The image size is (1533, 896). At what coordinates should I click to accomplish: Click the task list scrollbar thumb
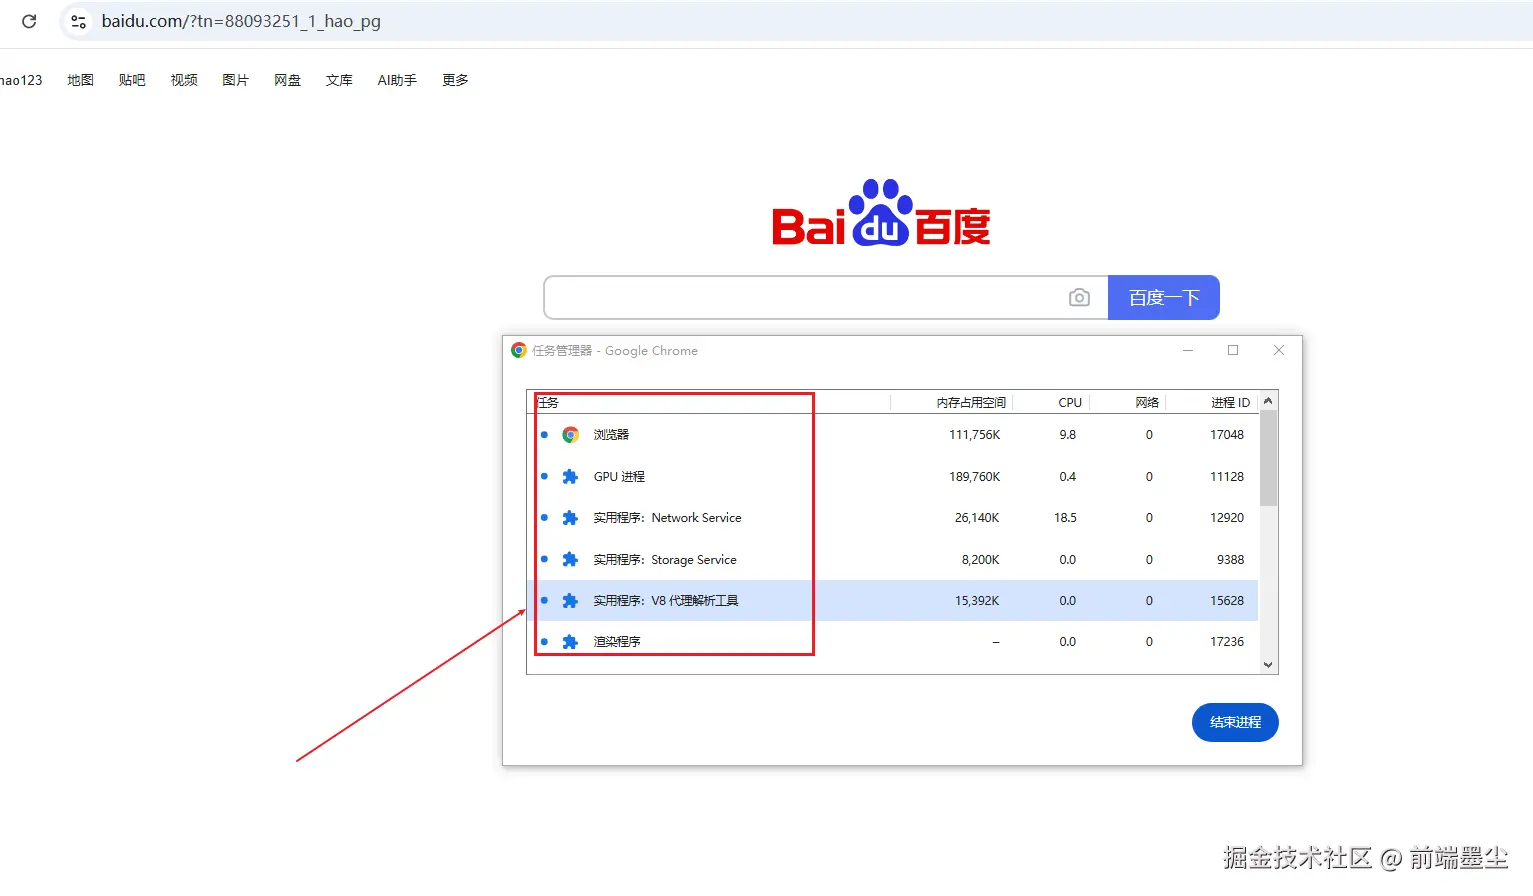click(x=1268, y=458)
